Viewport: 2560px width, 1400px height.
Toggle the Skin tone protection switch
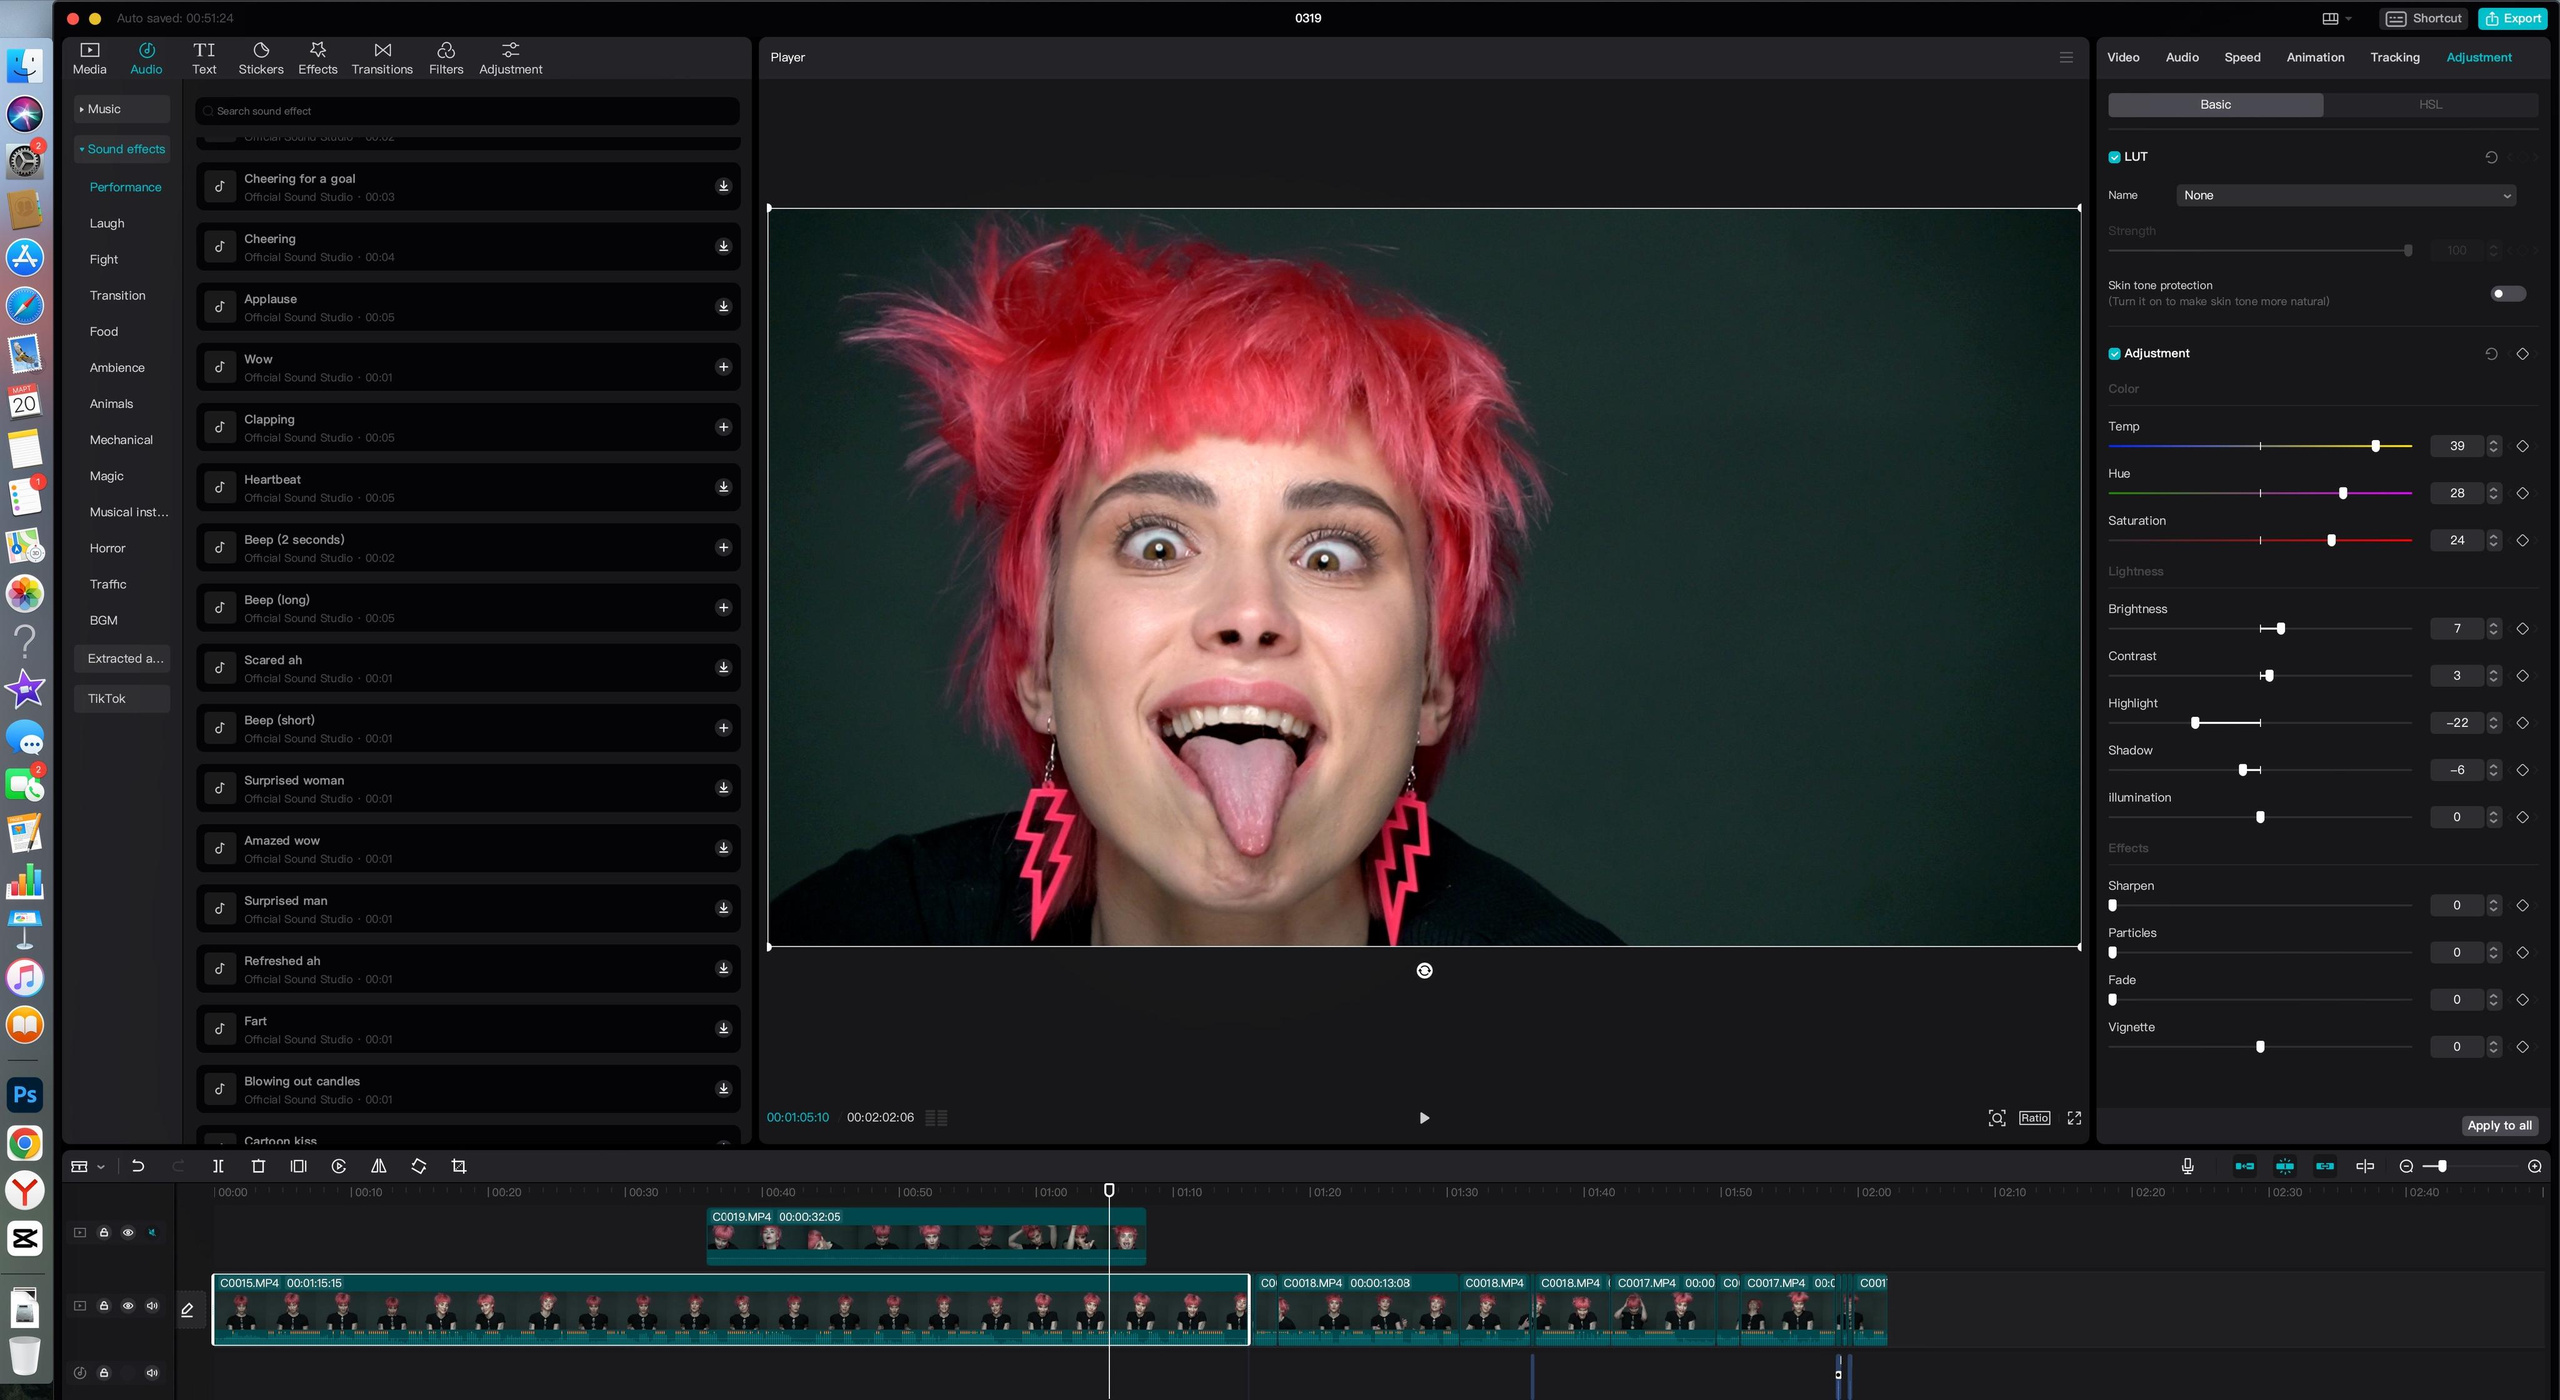point(2507,294)
